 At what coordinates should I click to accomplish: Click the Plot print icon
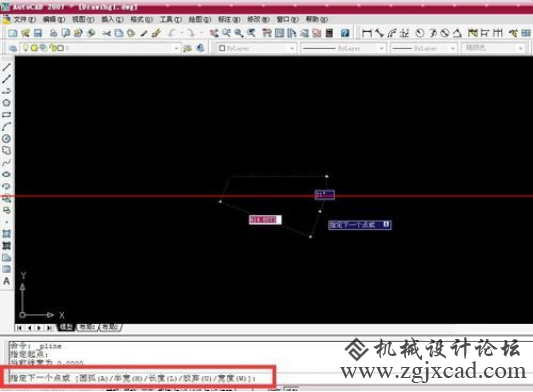pyautogui.click(x=53, y=33)
